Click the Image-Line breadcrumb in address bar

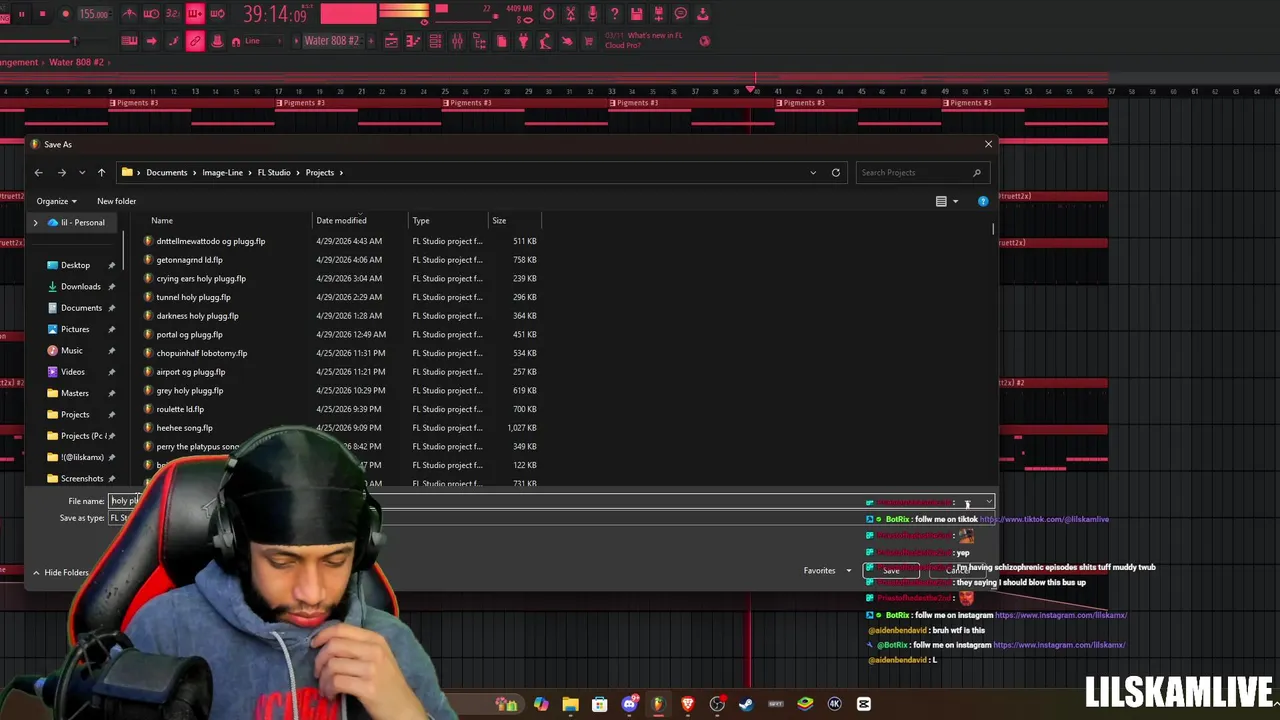(222, 172)
